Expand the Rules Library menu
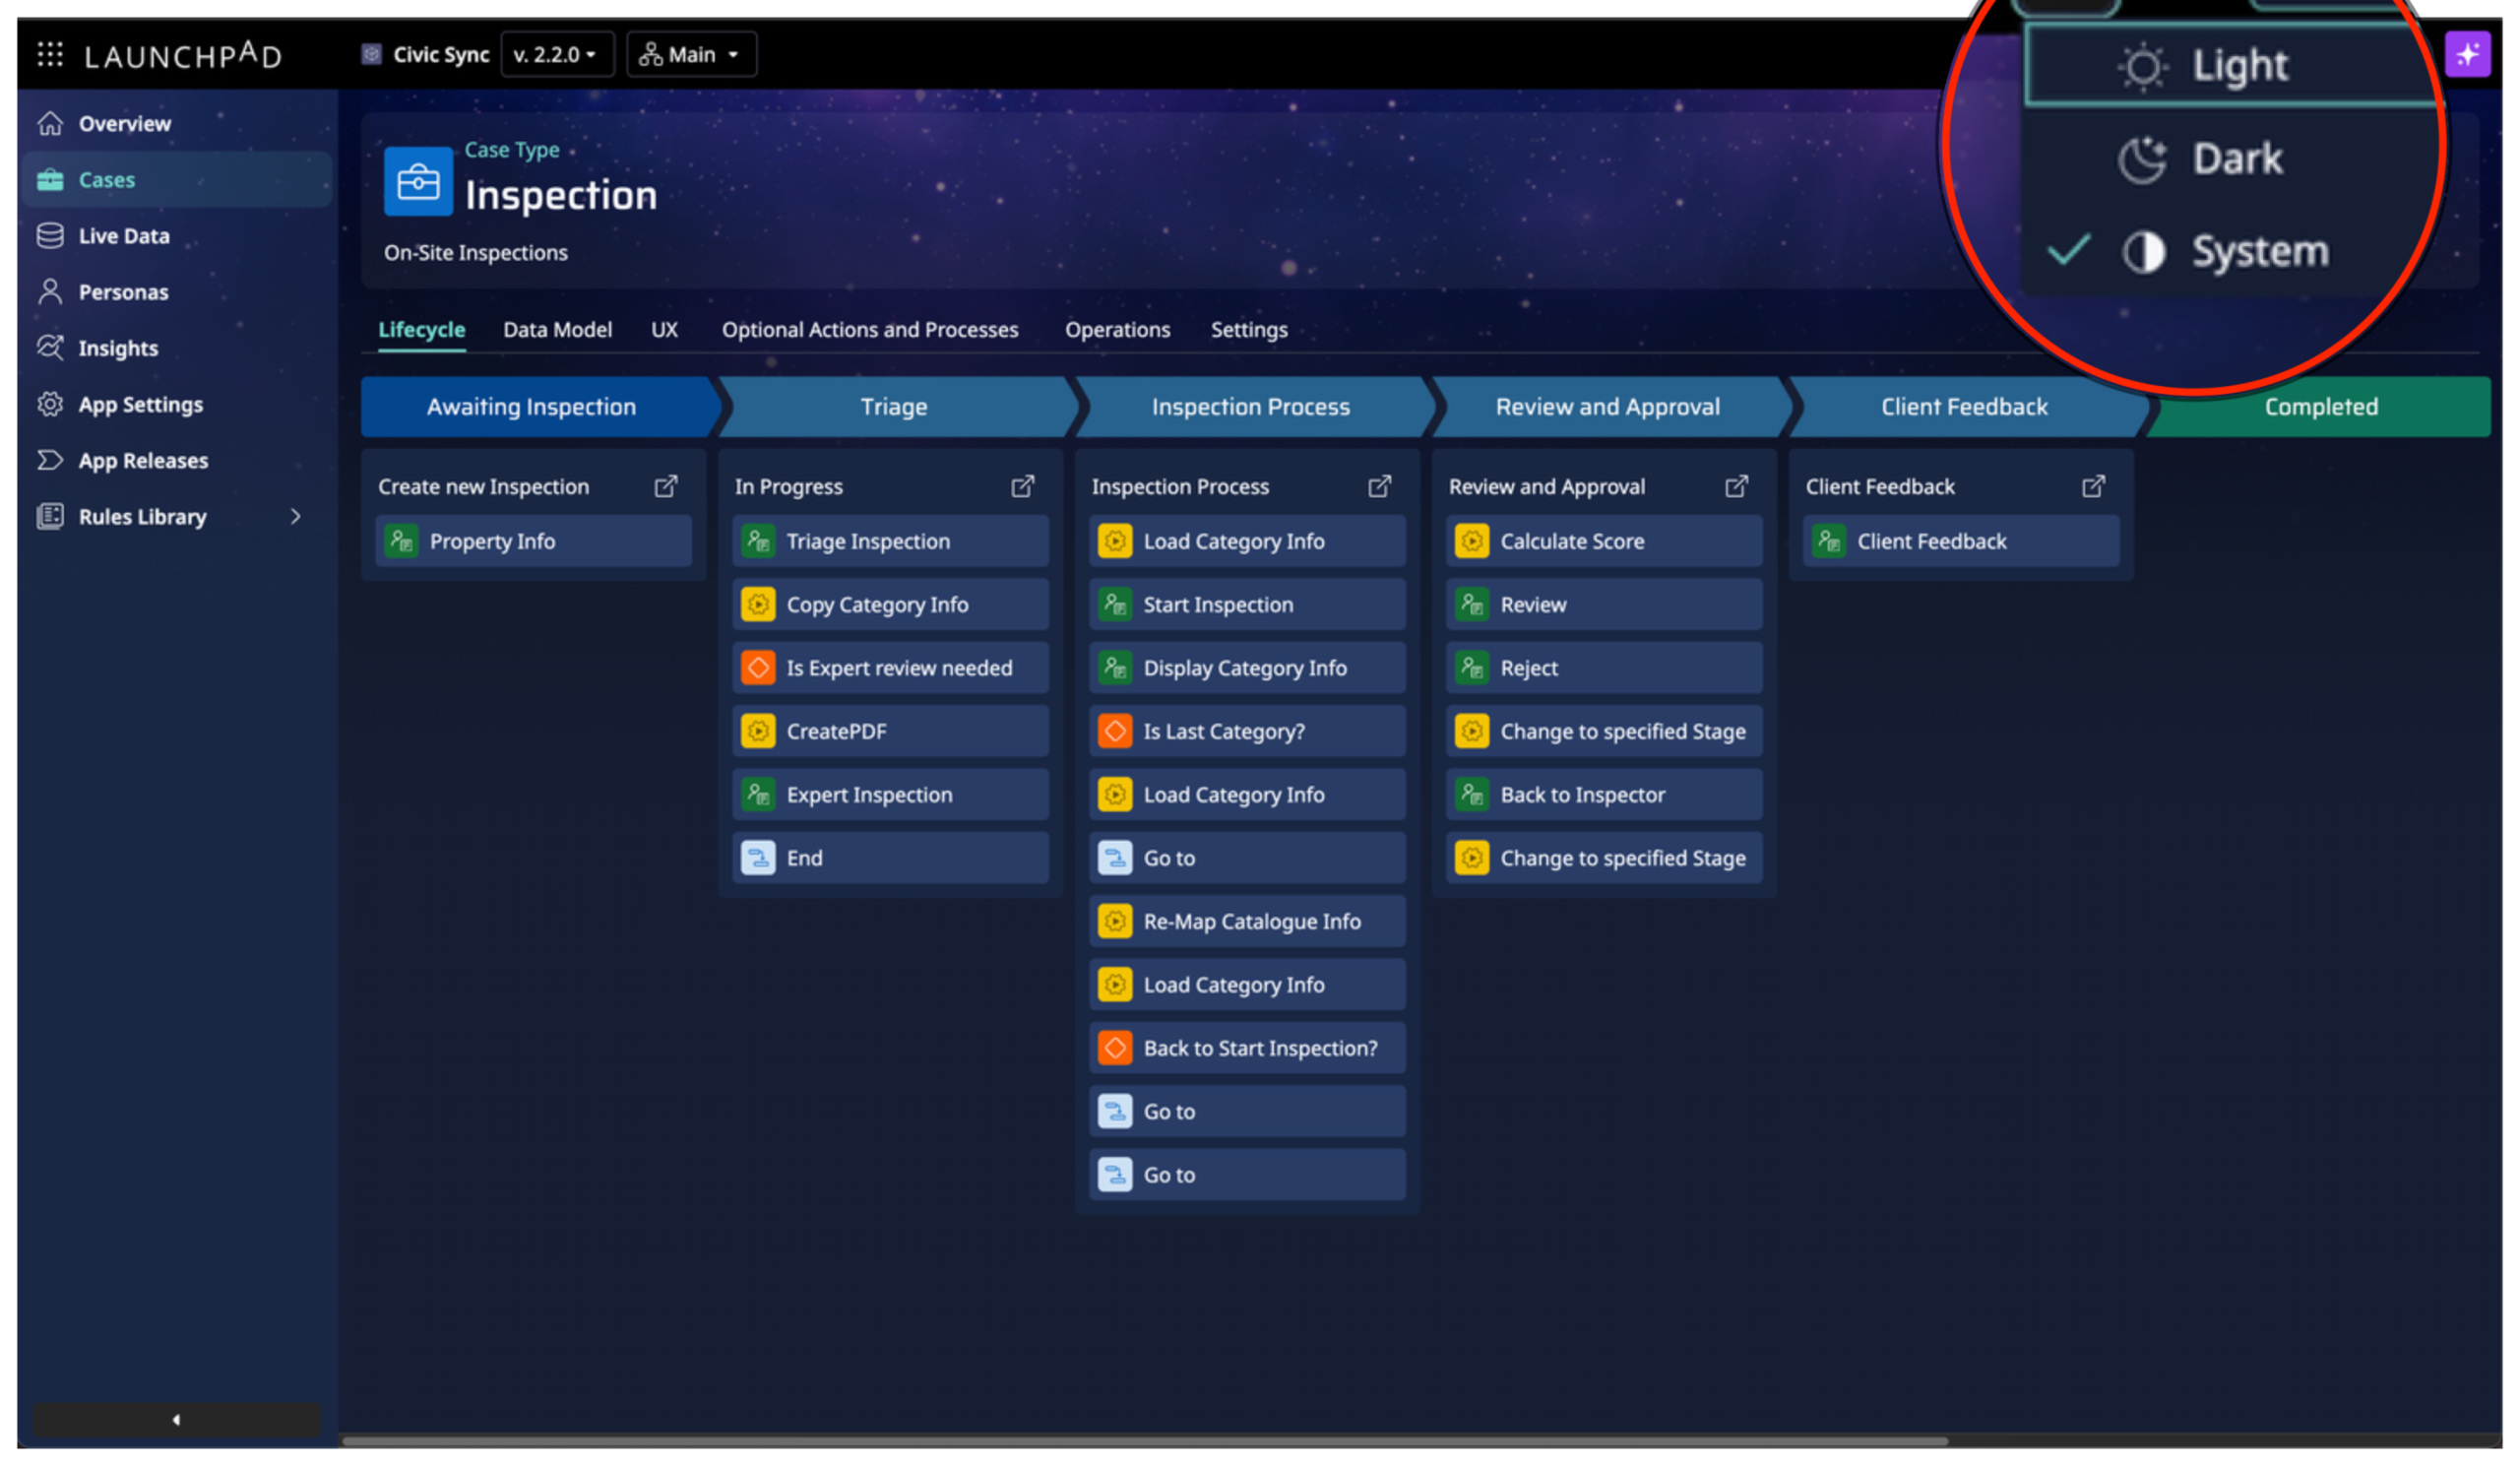Image resolution: width=2520 pixels, height=1466 pixels. pyautogui.click(x=295, y=517)
